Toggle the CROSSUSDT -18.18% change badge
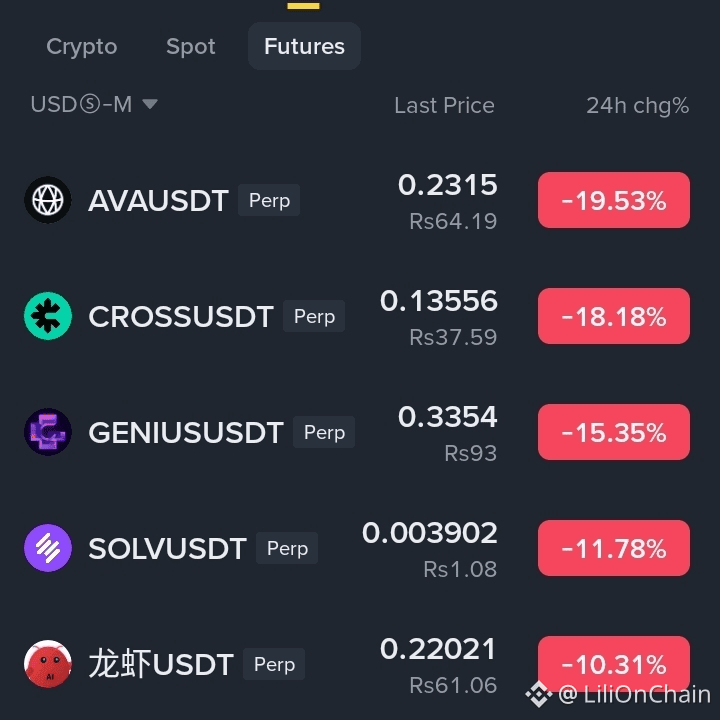This screenshot has width=720, height=720. click(x=614, y=316)
